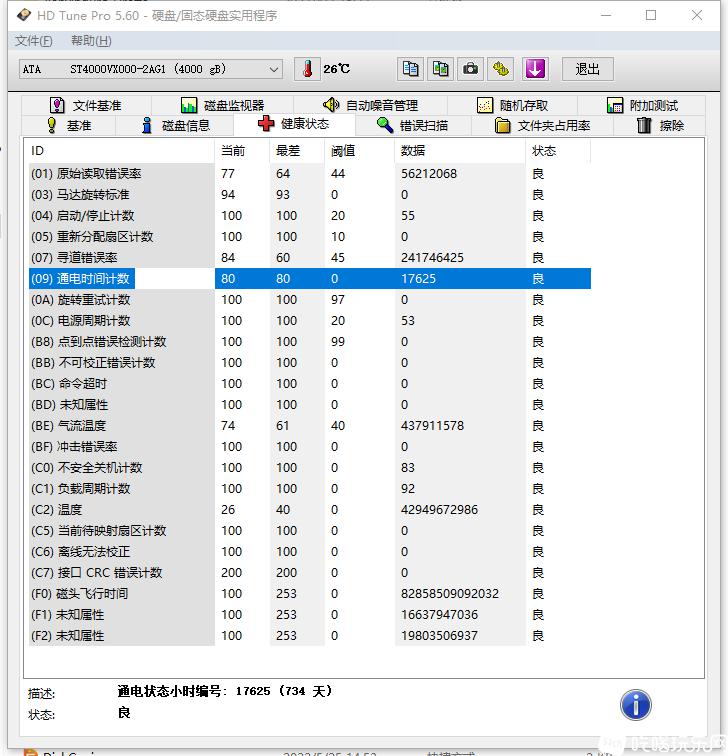Select the (C2) 温度 row

coord(310,510)
